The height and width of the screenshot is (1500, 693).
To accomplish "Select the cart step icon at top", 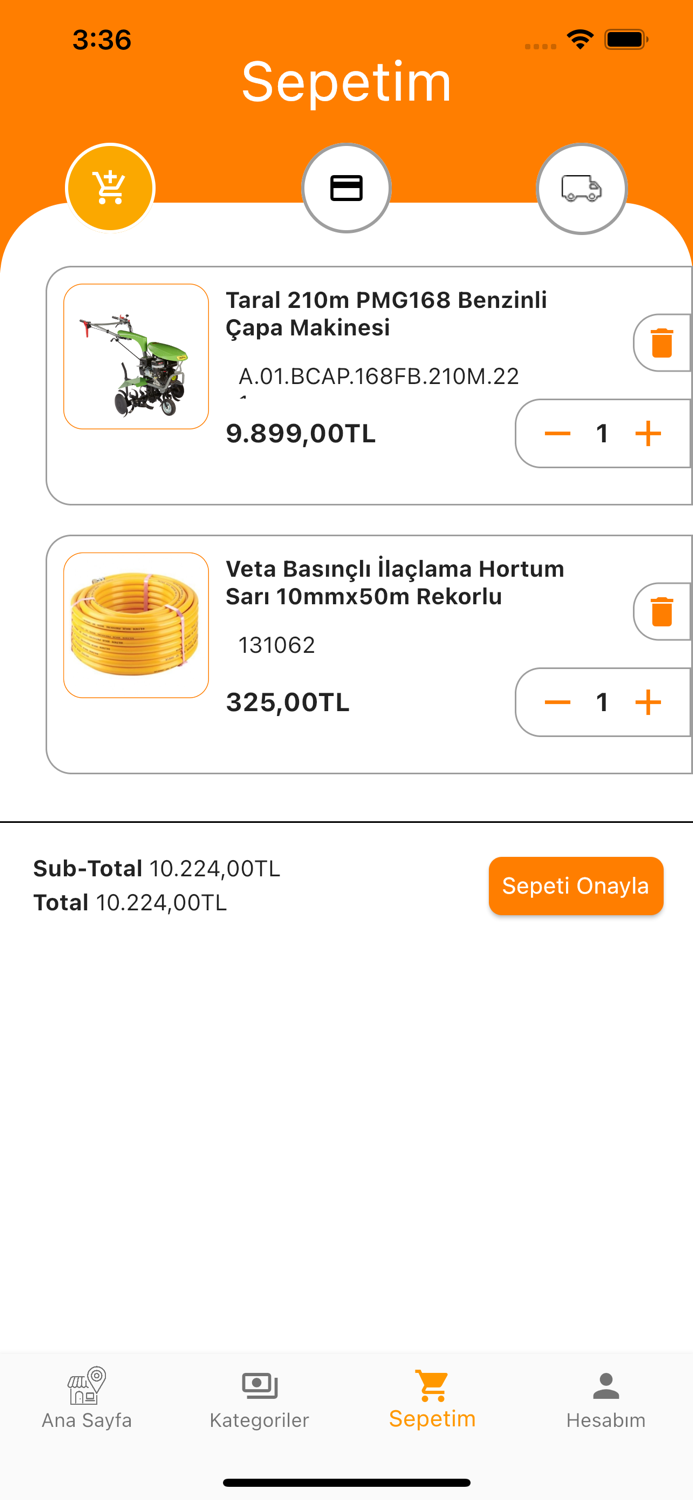I will (x=110, y=188).
